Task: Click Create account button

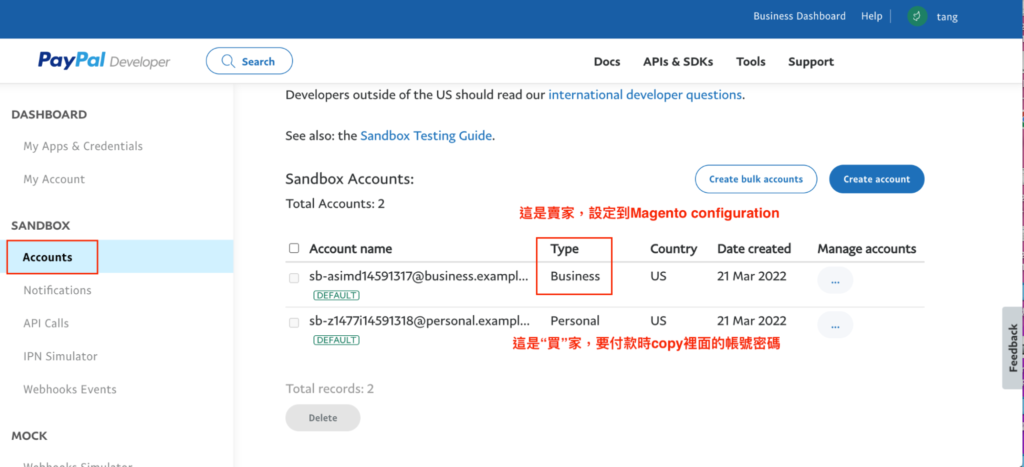Action: point(876,179)
